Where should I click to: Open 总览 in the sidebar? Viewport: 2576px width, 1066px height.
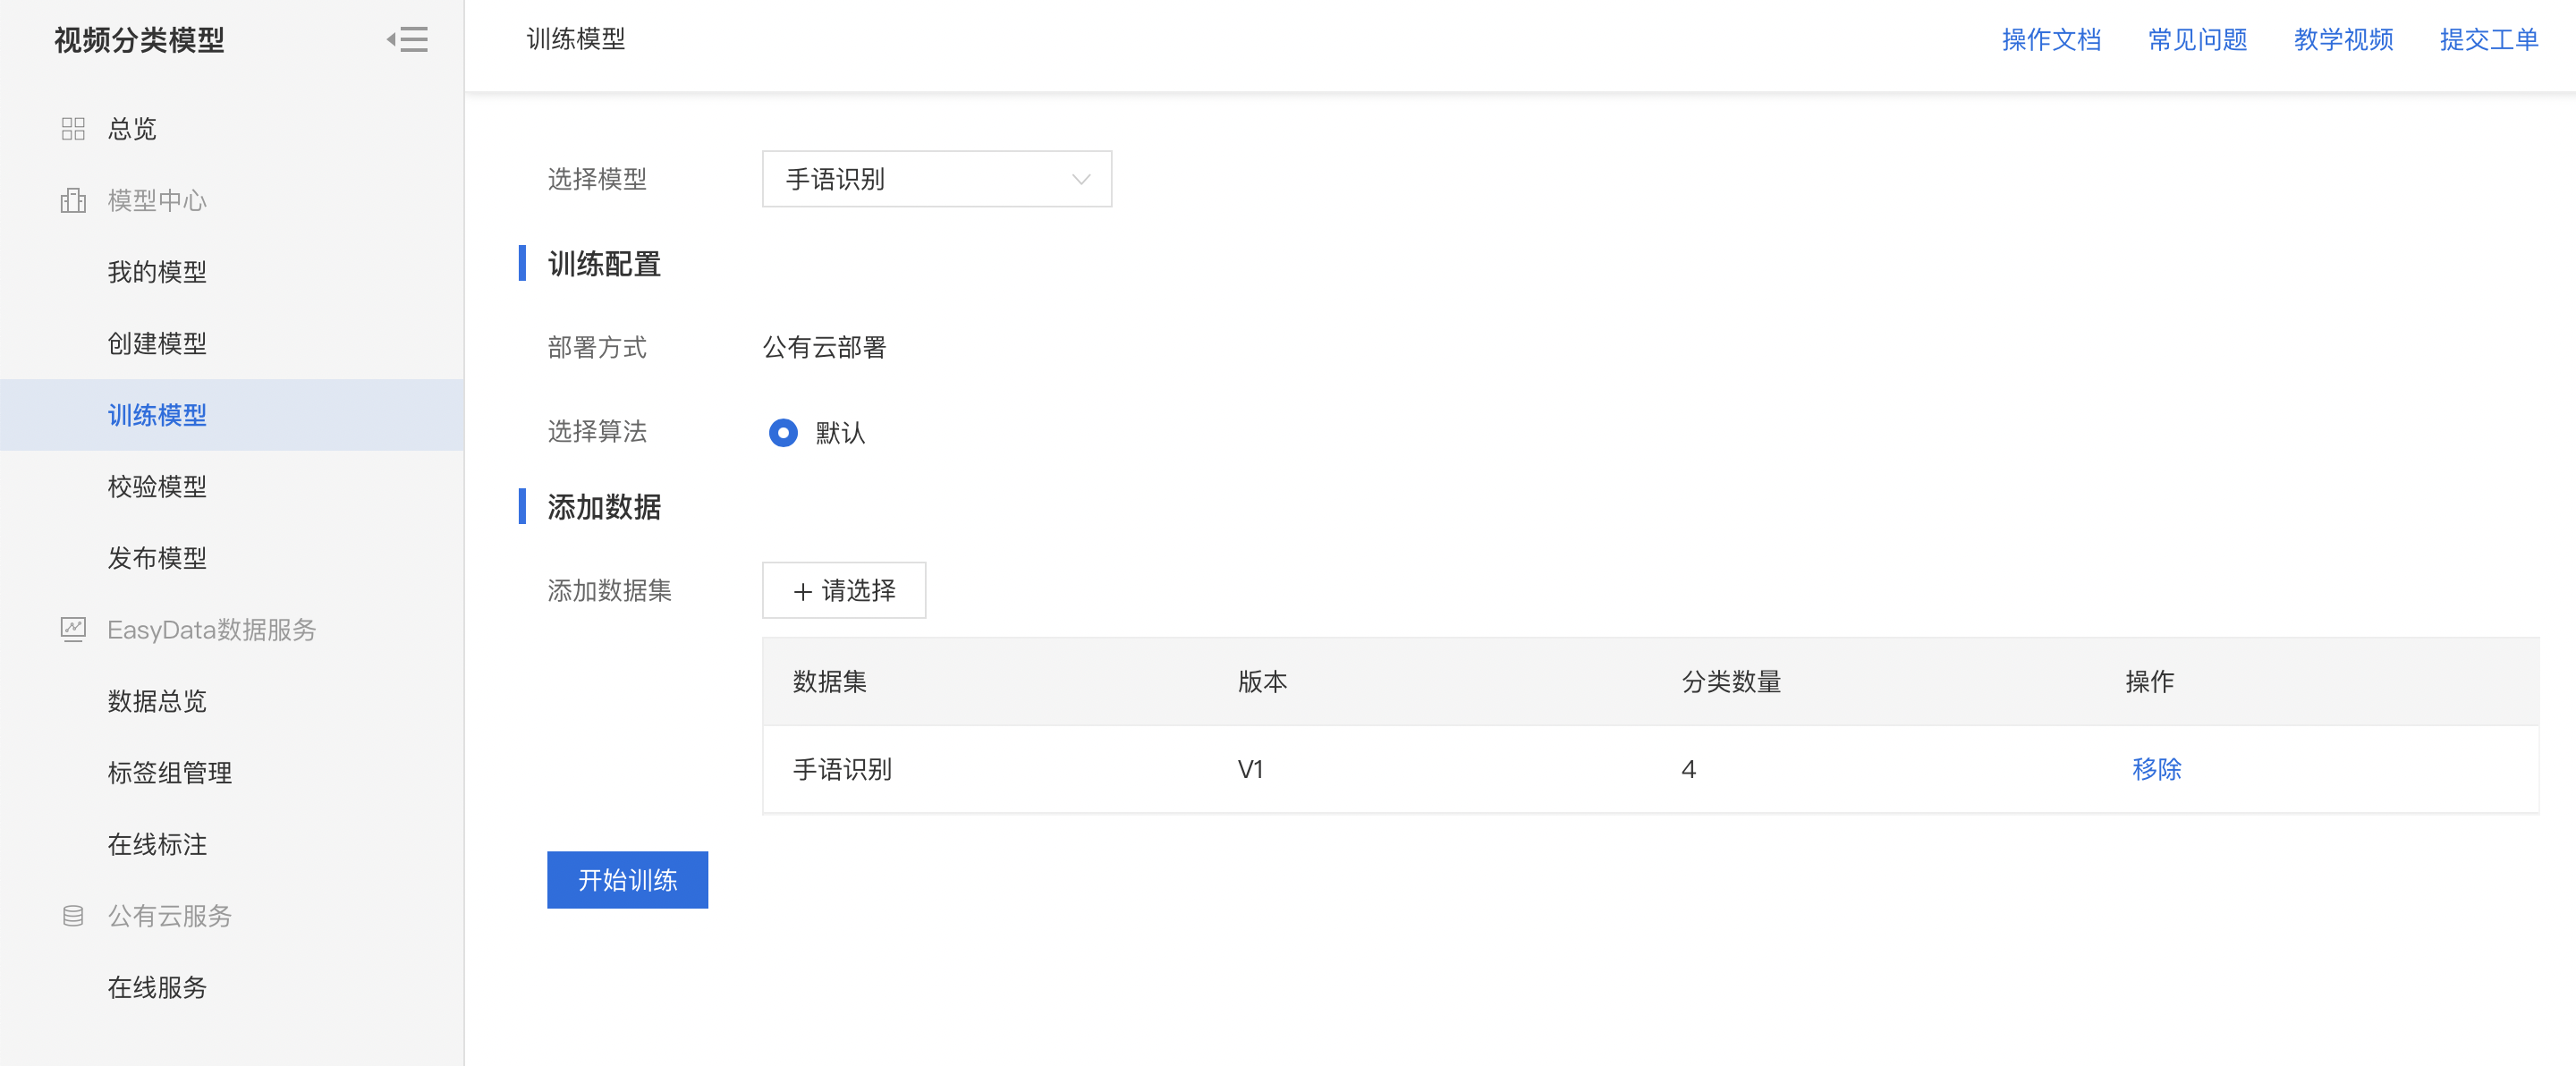(x=132, y=129)
